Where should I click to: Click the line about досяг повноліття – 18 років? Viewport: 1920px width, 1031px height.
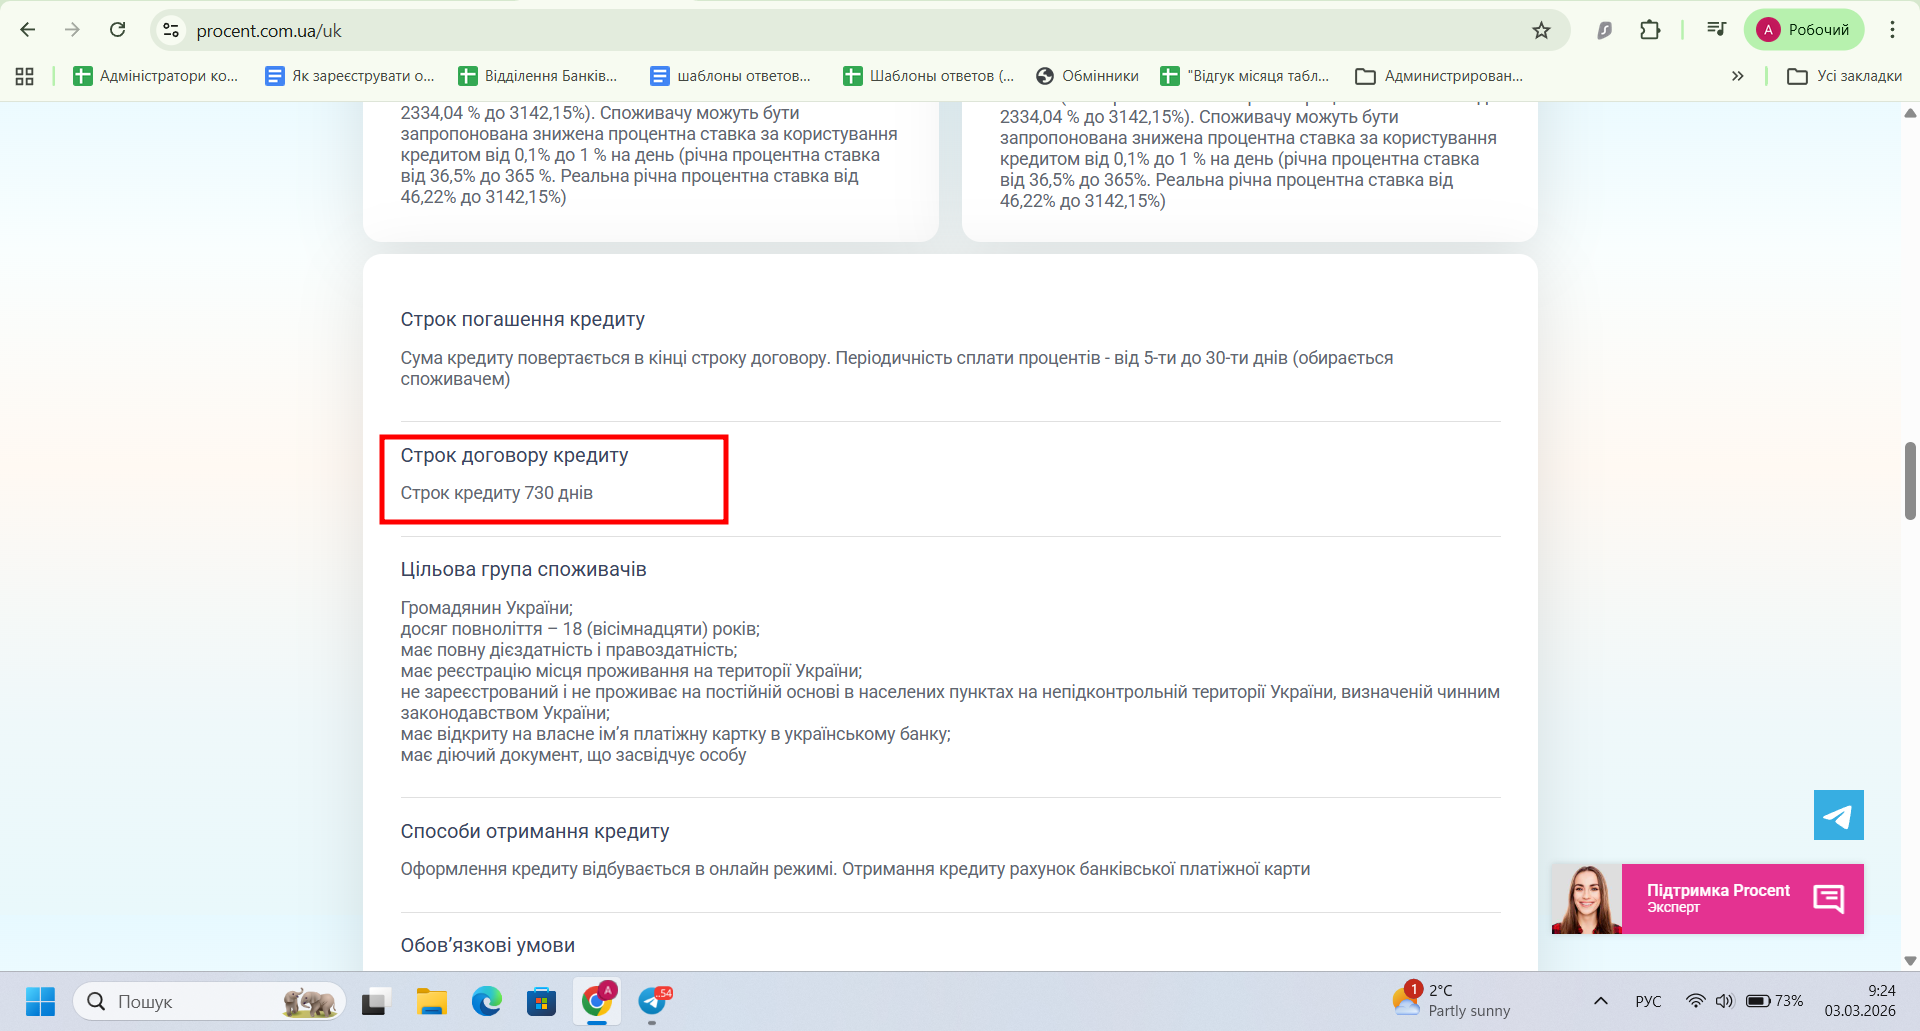tap(580, 629)
